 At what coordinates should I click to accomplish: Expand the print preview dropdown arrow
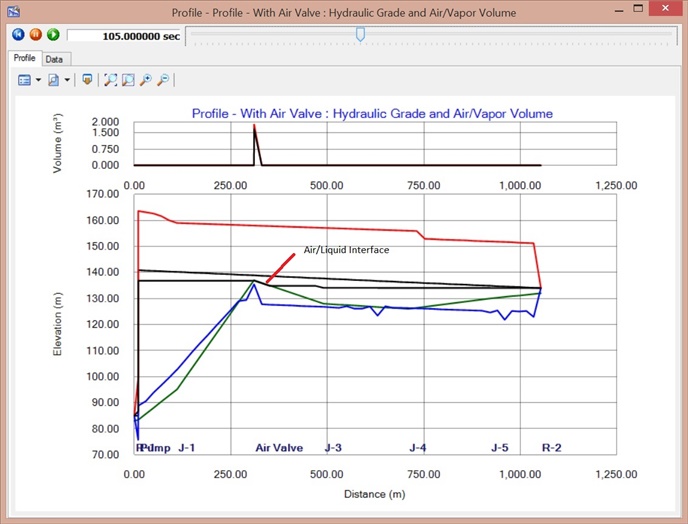67,80
